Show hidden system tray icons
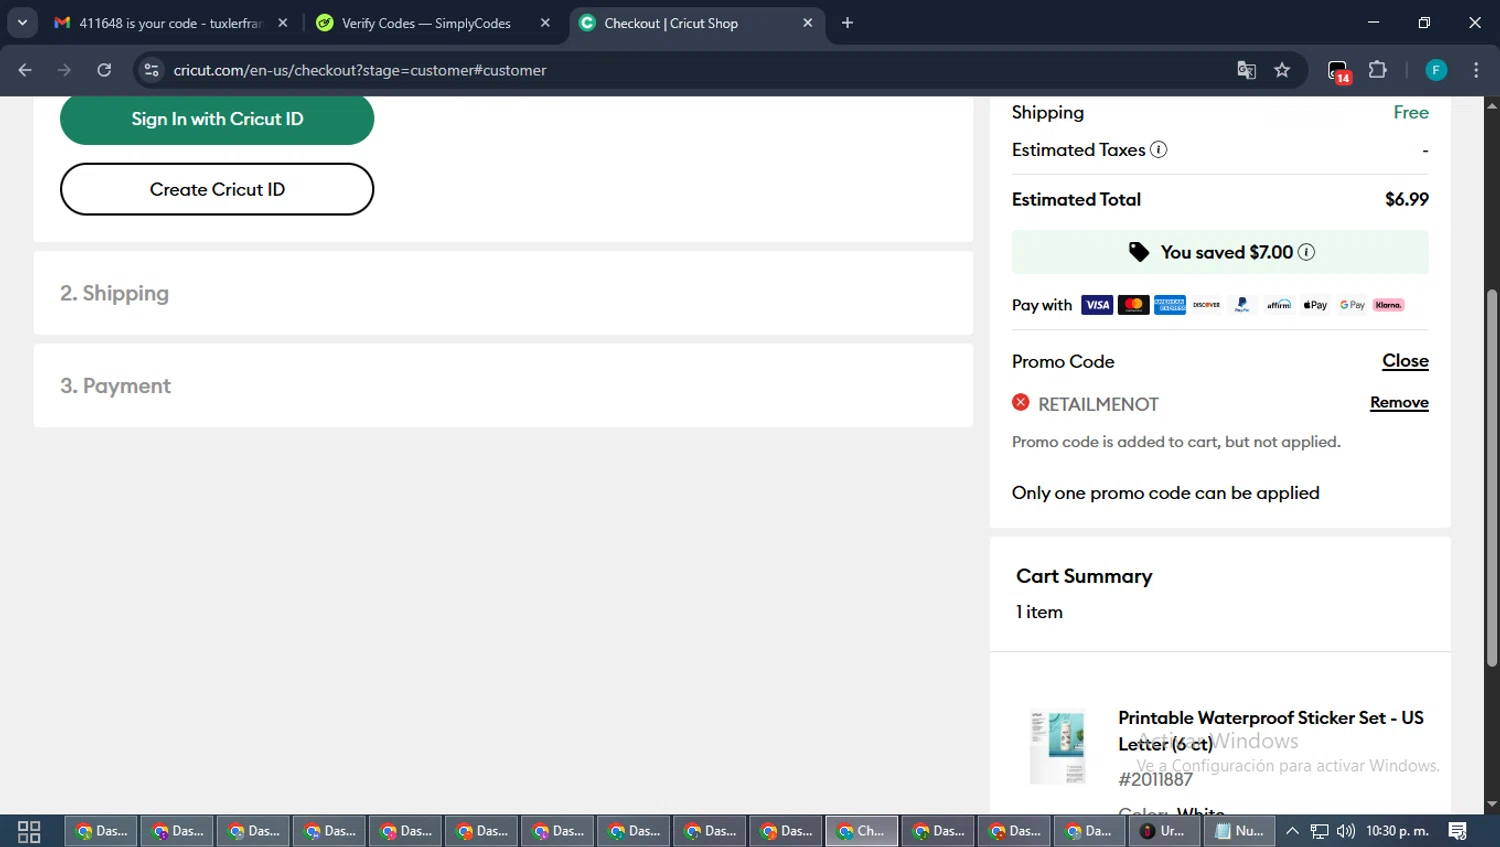Image resolution: width=1500 pixels, height=847 pixels. coord(1292,831)
